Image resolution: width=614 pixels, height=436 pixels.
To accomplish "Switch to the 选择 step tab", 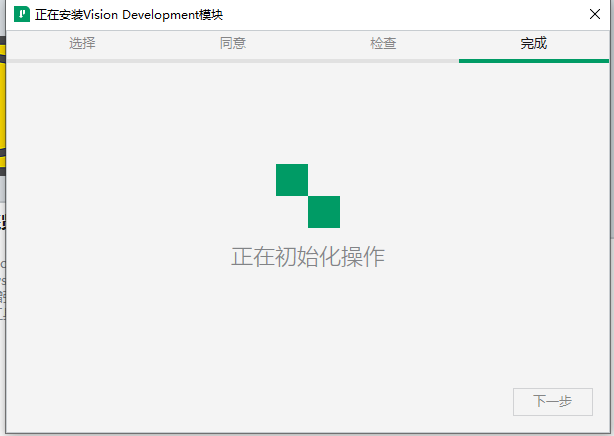I will pyautogui.click(x=82, y=43).
